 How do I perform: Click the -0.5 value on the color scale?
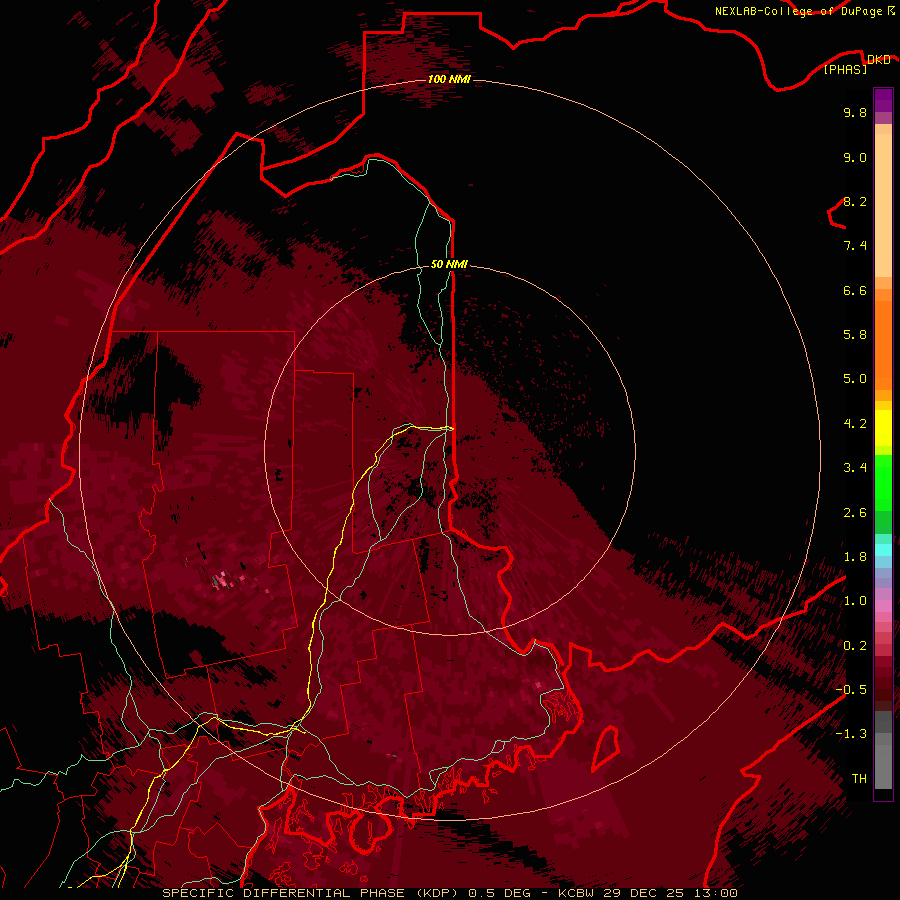(x=851, y=690)
